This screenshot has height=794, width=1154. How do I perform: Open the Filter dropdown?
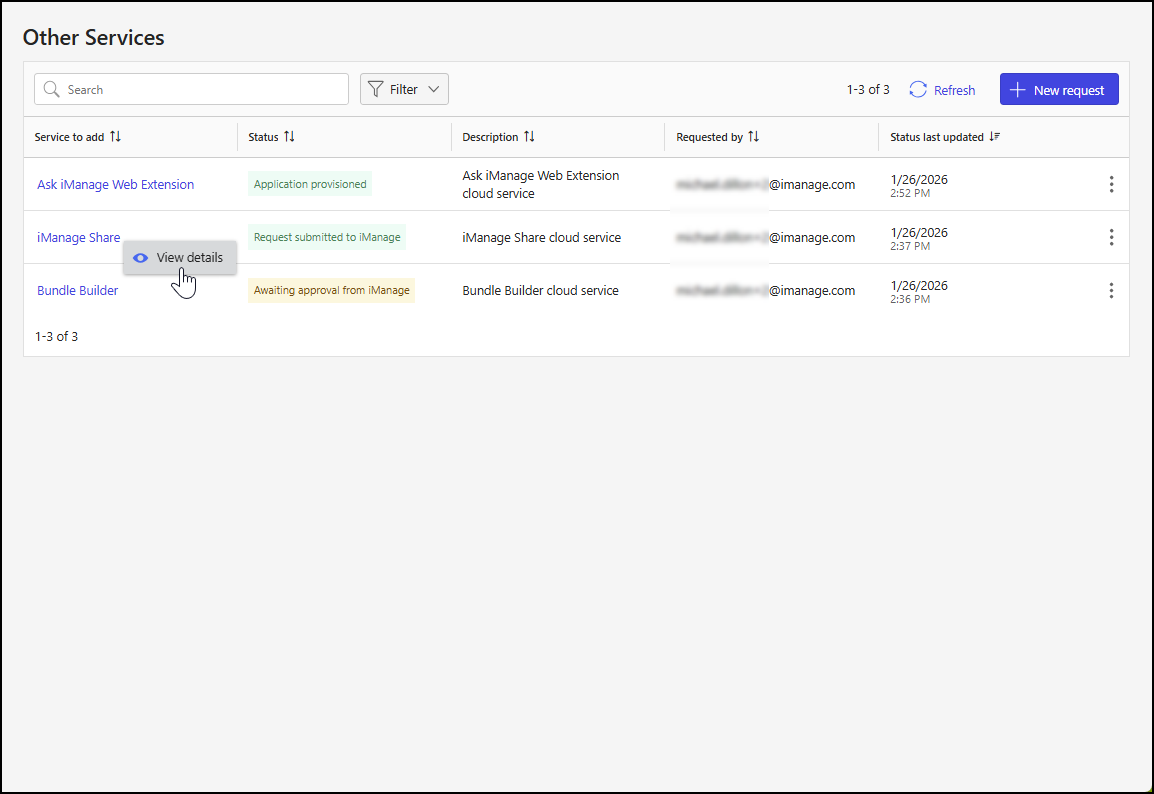click(x=404, y=89)
